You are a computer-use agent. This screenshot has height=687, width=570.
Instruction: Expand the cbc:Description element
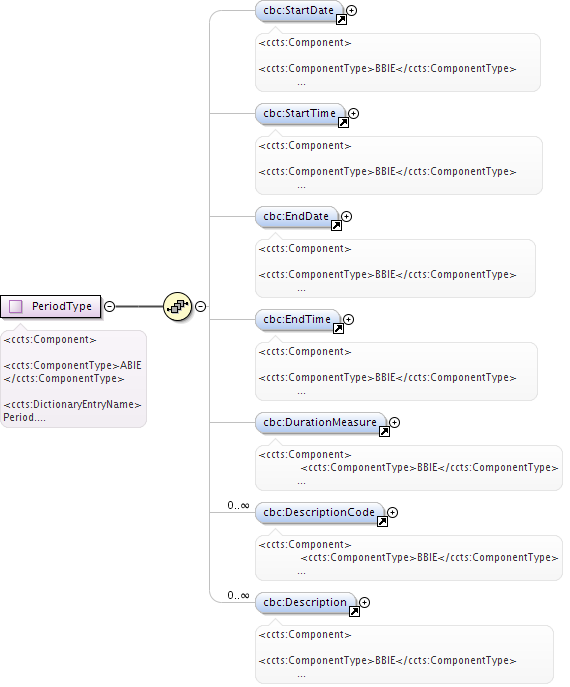365,602
